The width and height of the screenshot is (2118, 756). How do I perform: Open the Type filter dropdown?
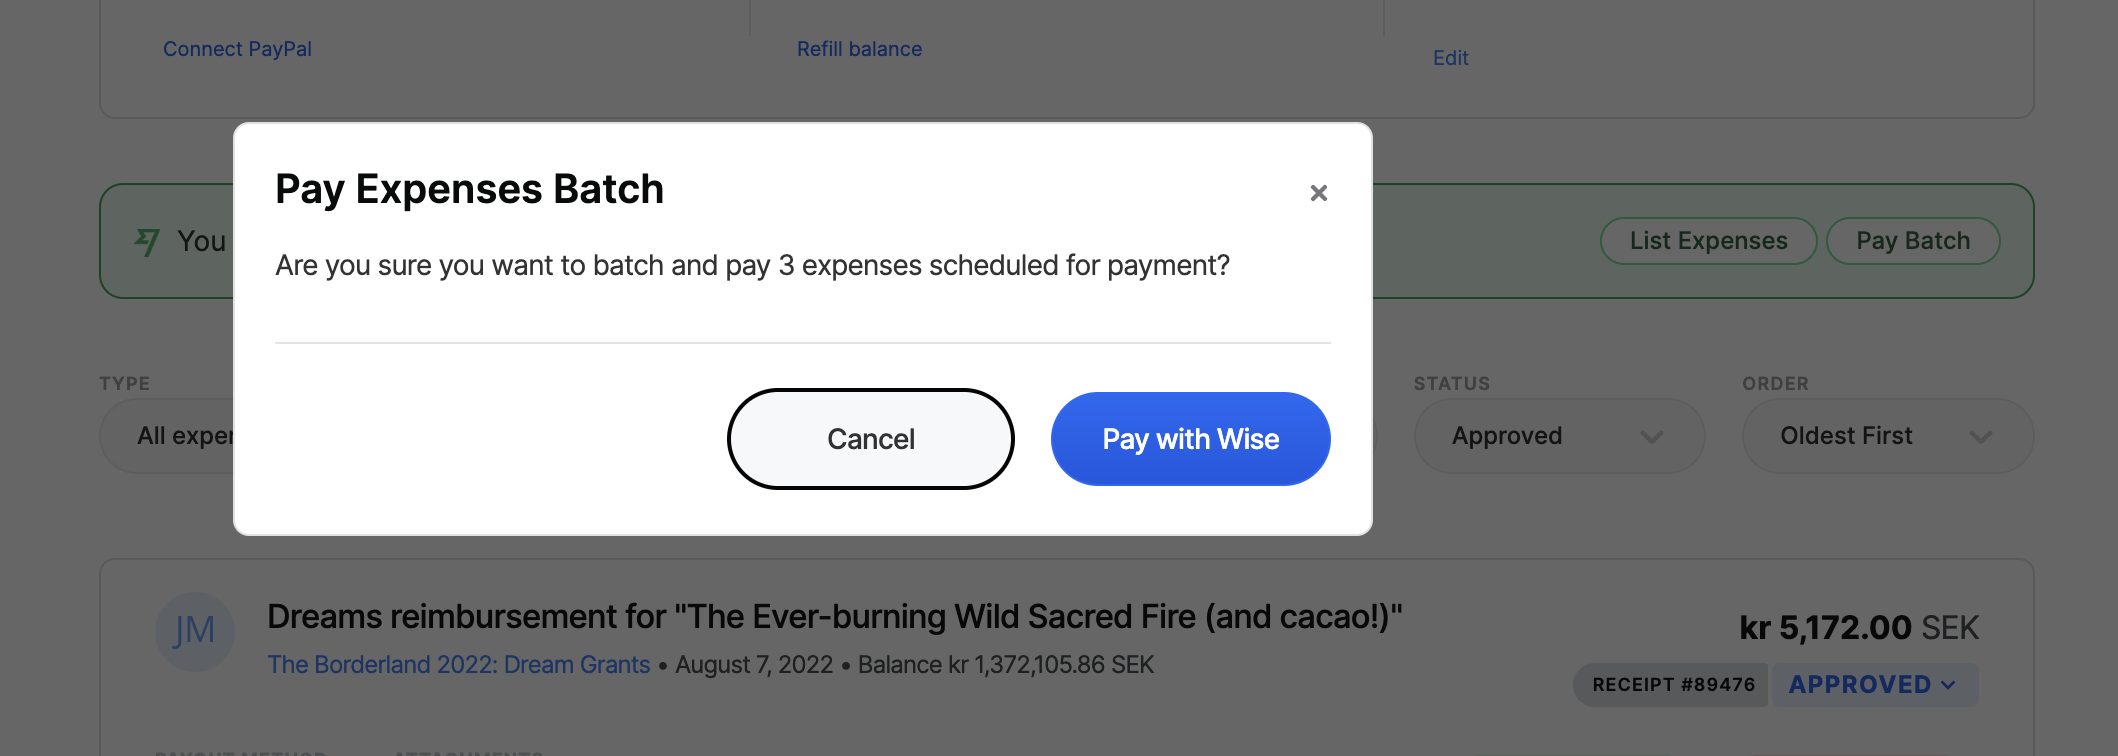(x=168, y=436)
